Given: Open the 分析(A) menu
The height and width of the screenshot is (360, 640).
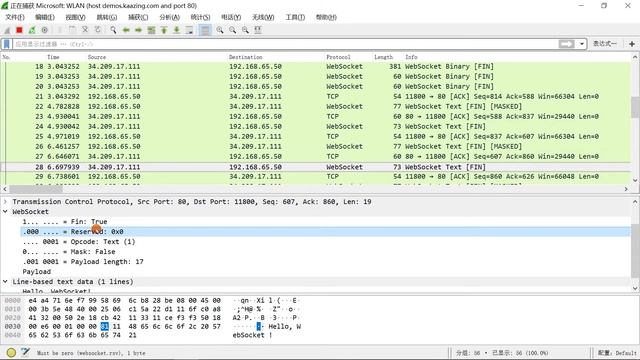Looking at the screenshot, I should (169, 17).
